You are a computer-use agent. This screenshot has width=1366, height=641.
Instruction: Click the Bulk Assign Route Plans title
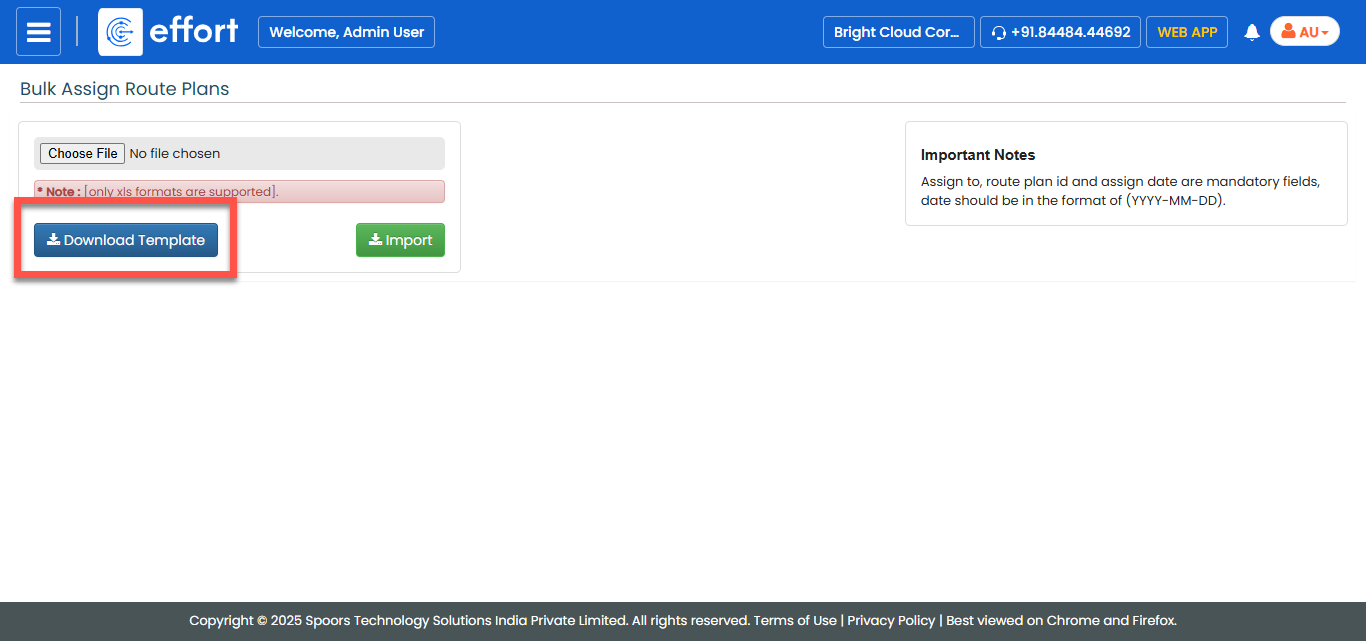pos(125,89)
